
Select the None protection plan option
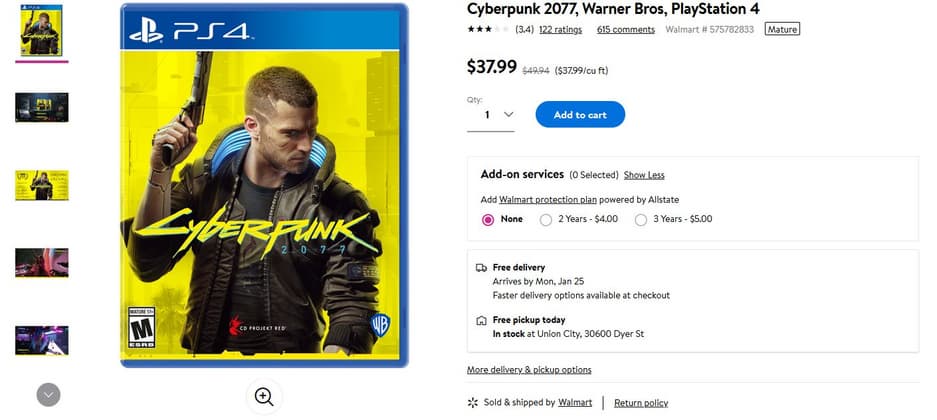pyautogui.click(x=488, y=219)
